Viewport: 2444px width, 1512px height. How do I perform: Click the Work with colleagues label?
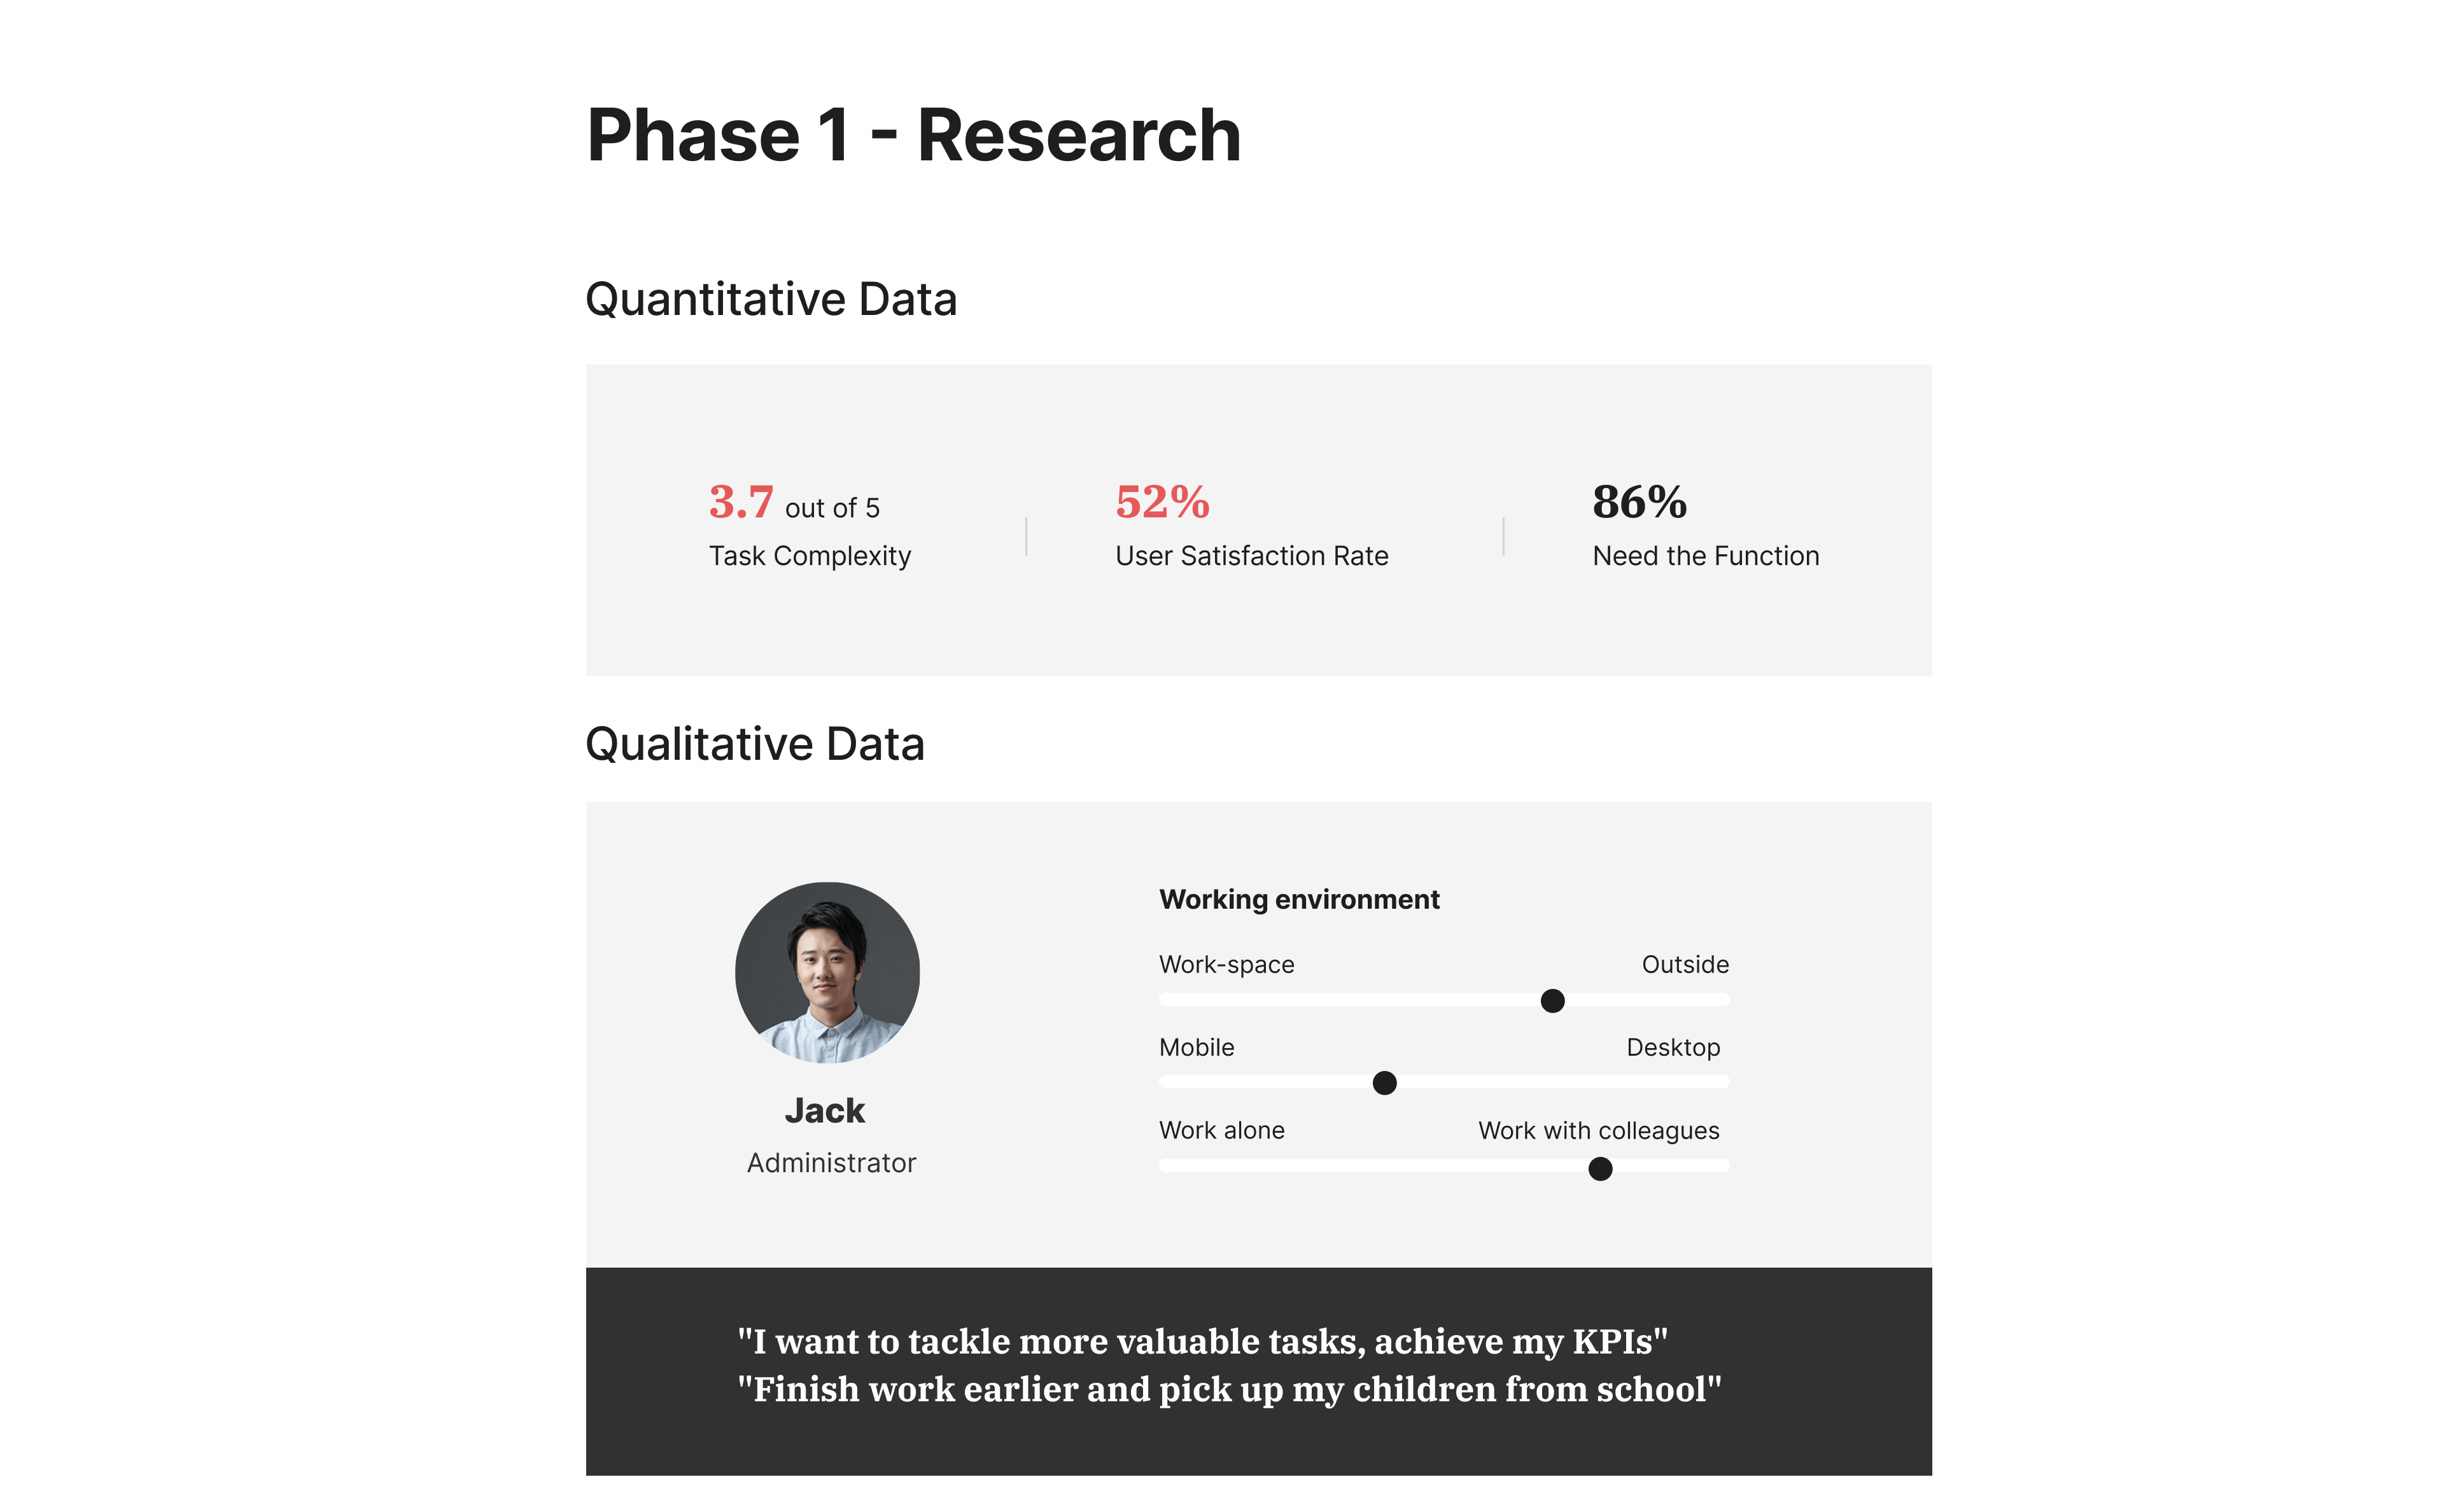click(1599, 1131)
